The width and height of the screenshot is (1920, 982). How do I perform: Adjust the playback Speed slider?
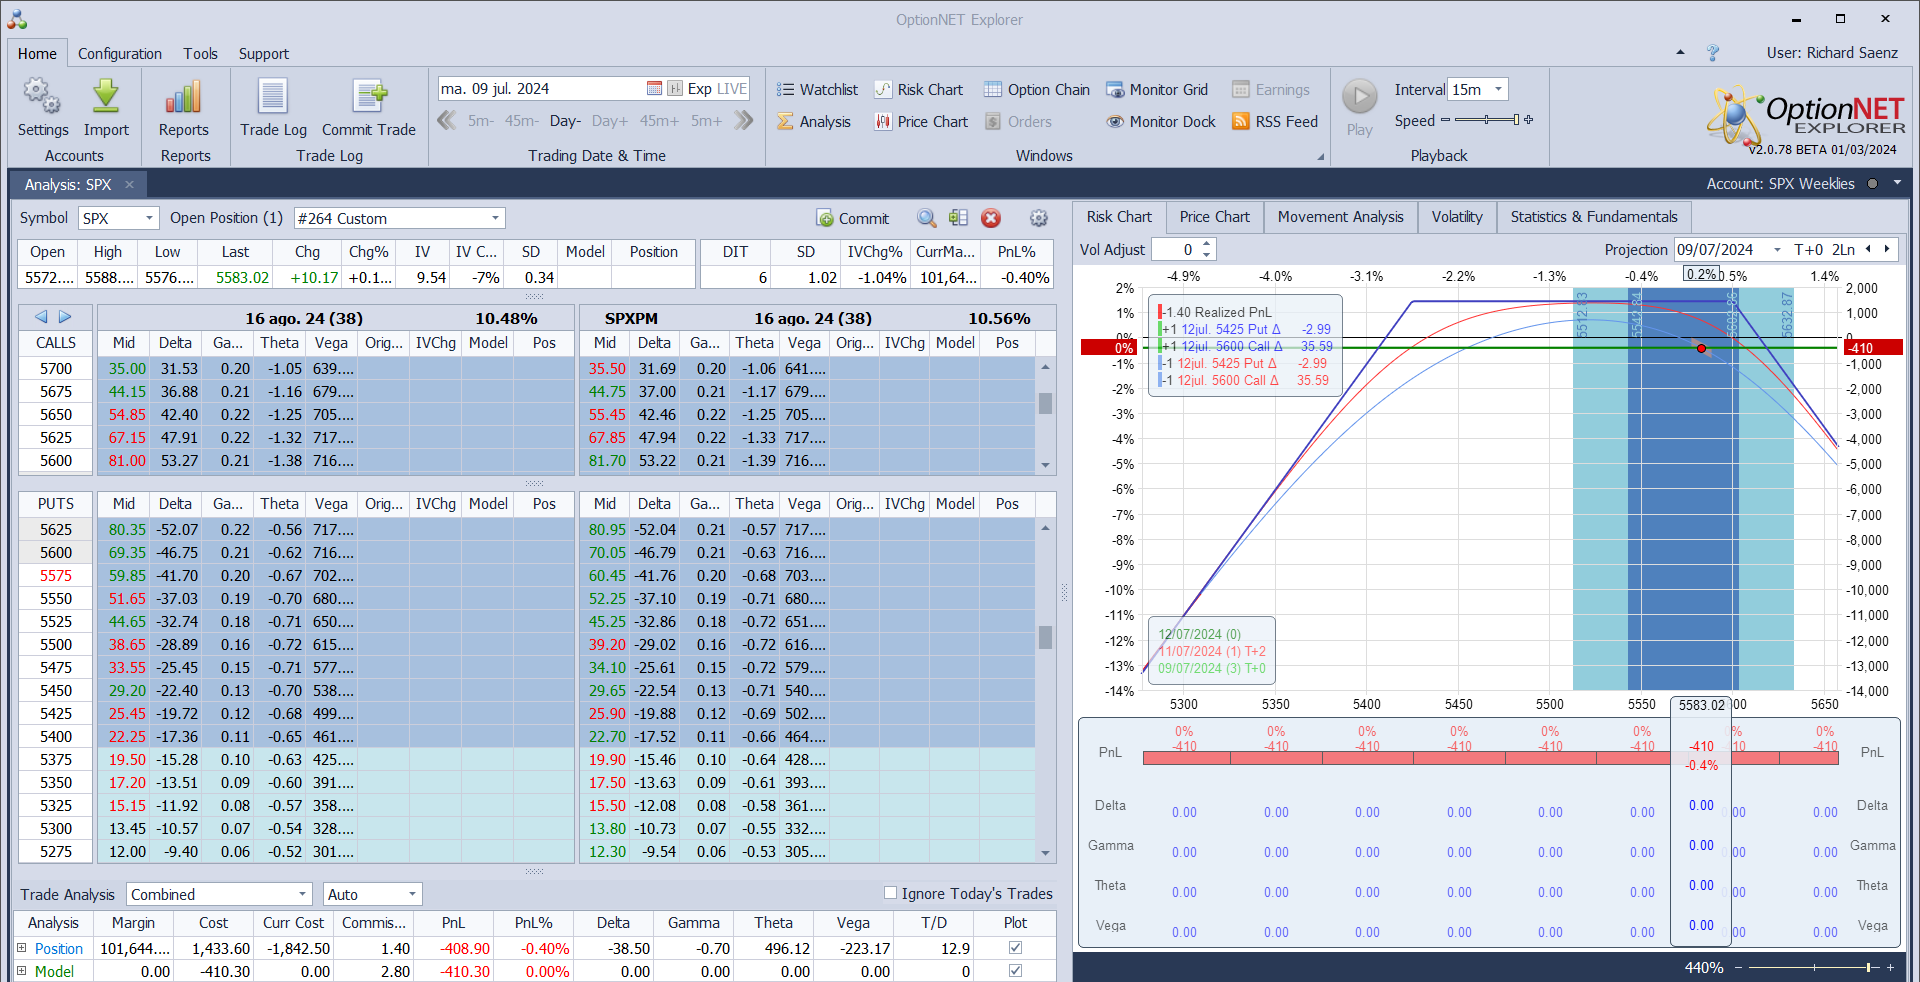tap(1486, 120)
